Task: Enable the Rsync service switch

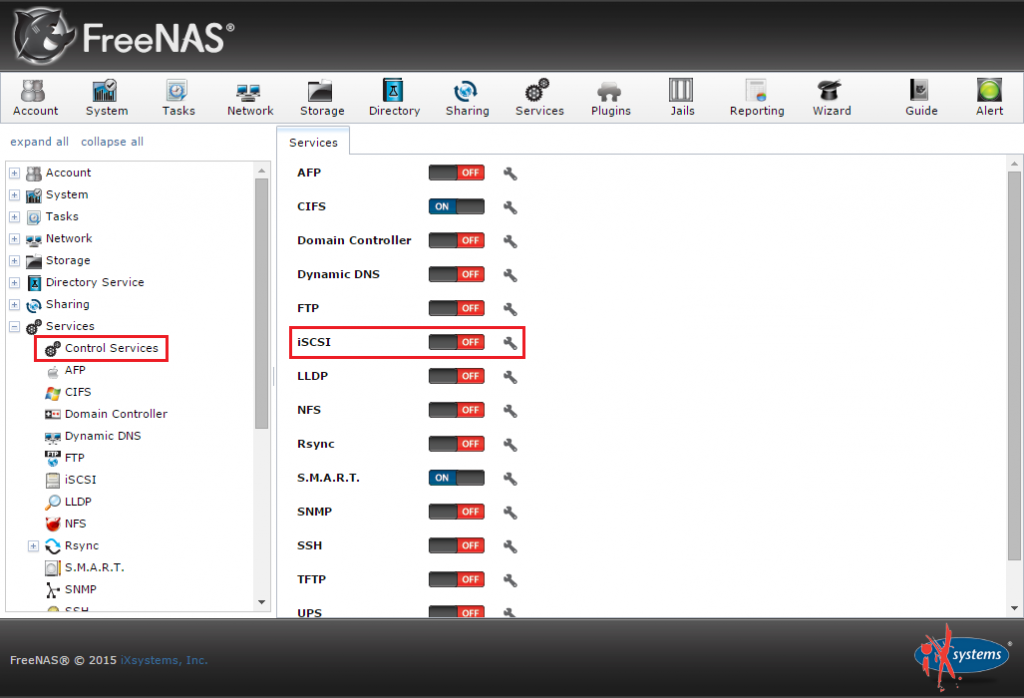Action: point(456,444)
